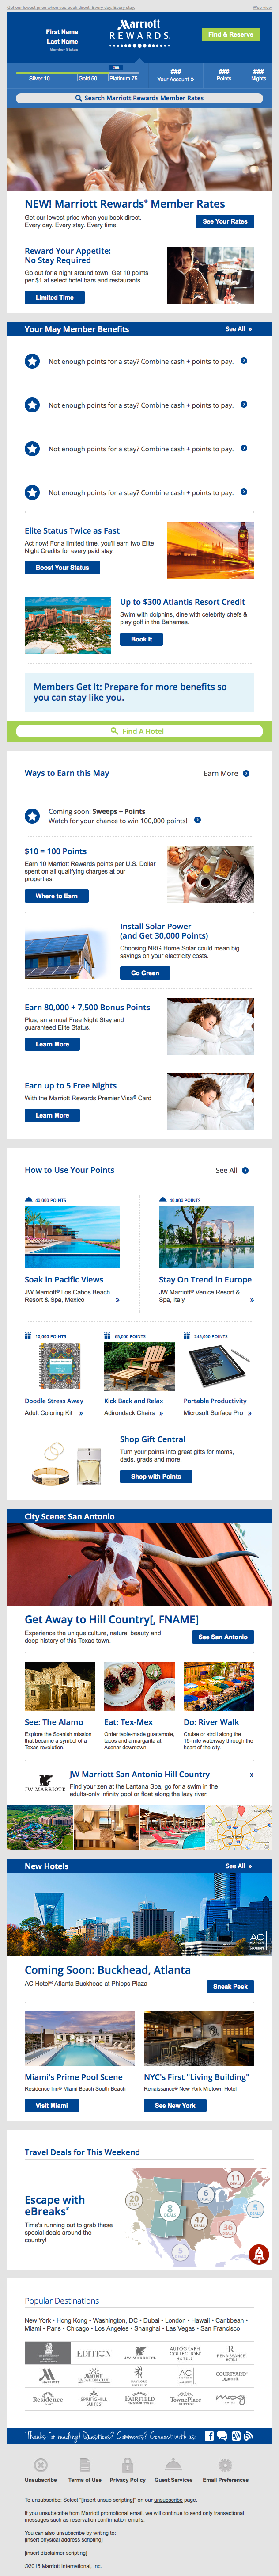Expand the Earn More arrow

point(246,773)
